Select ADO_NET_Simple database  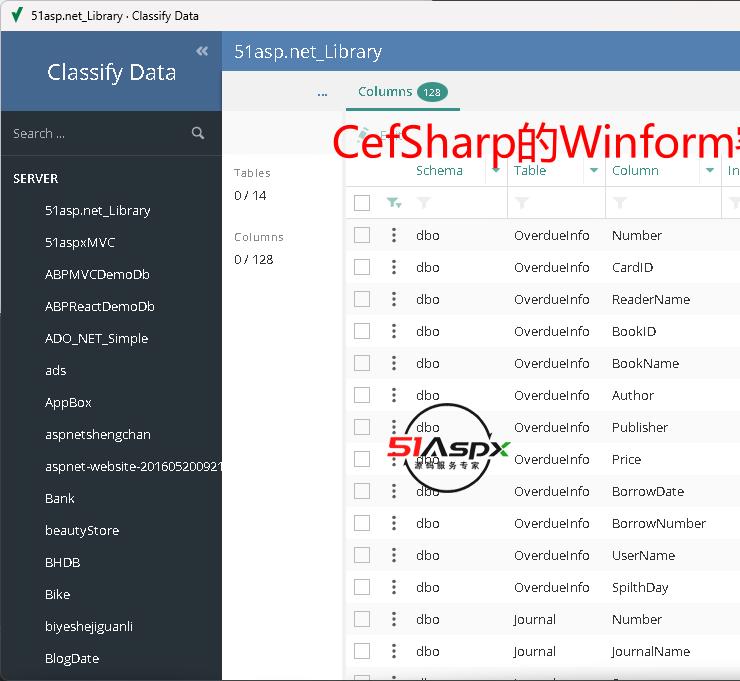click(x=96, y=339)
